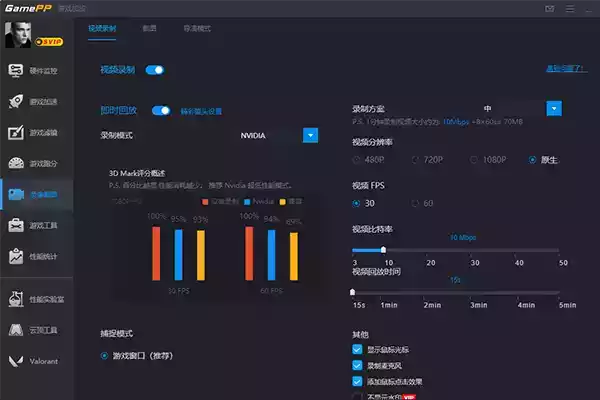
Task: Choose 60 video FPS
Action: point(422,203)
